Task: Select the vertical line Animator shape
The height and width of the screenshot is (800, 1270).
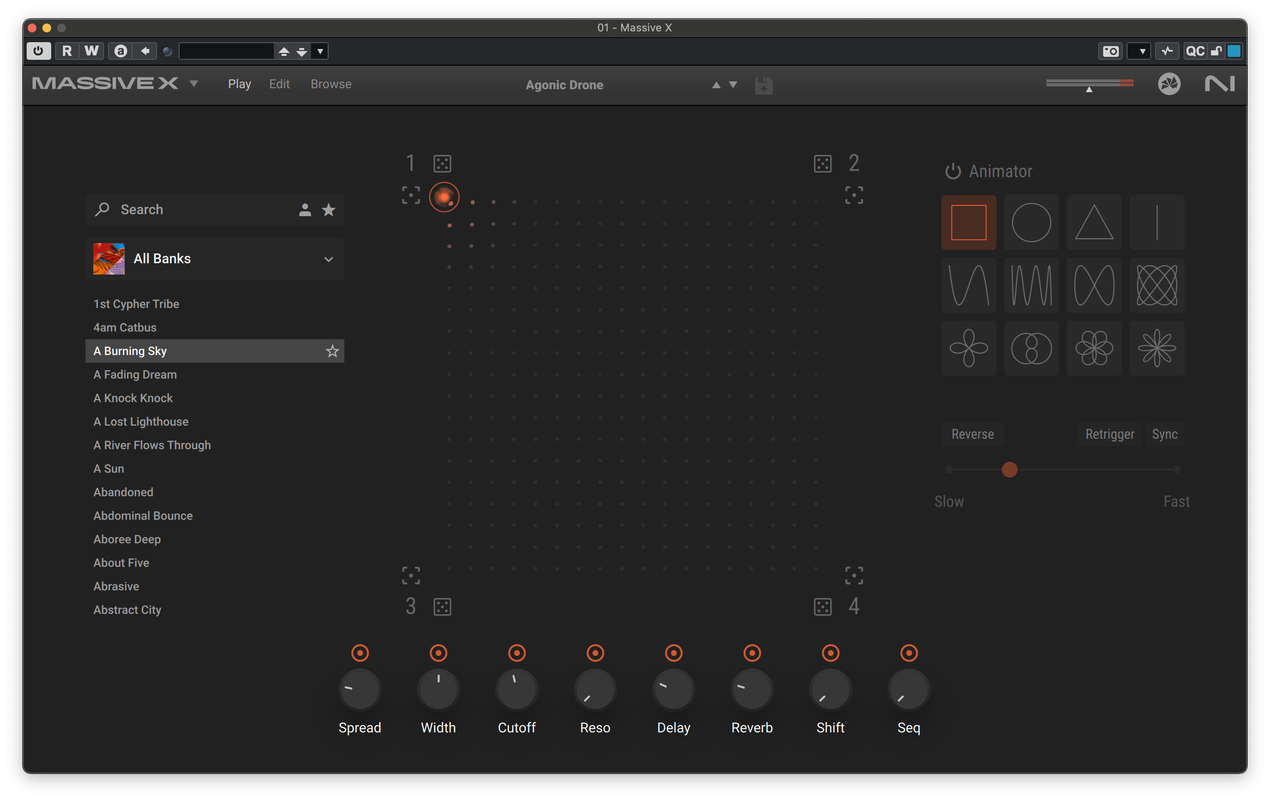Action: (1157, 222)
